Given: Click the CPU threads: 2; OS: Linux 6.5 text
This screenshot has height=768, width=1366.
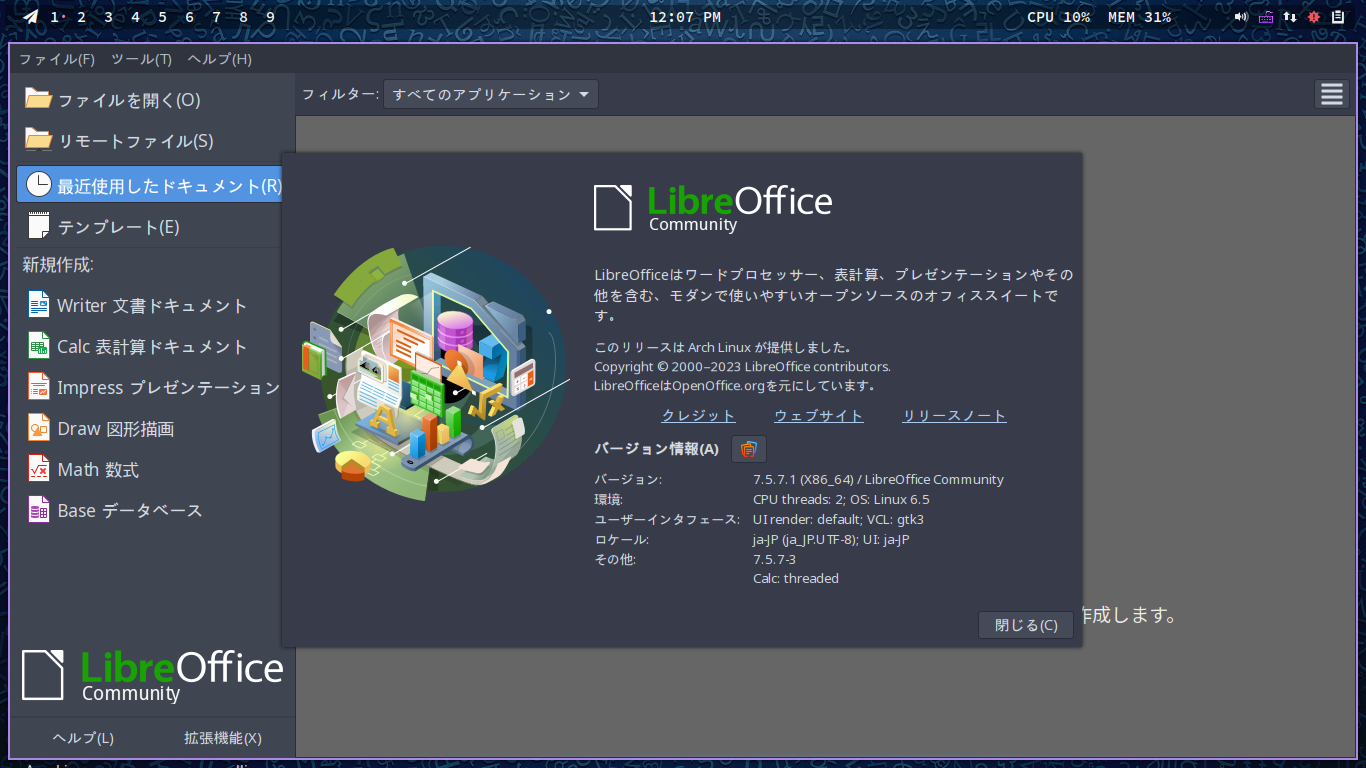Looking at the screenshot, I should [841, 500].
